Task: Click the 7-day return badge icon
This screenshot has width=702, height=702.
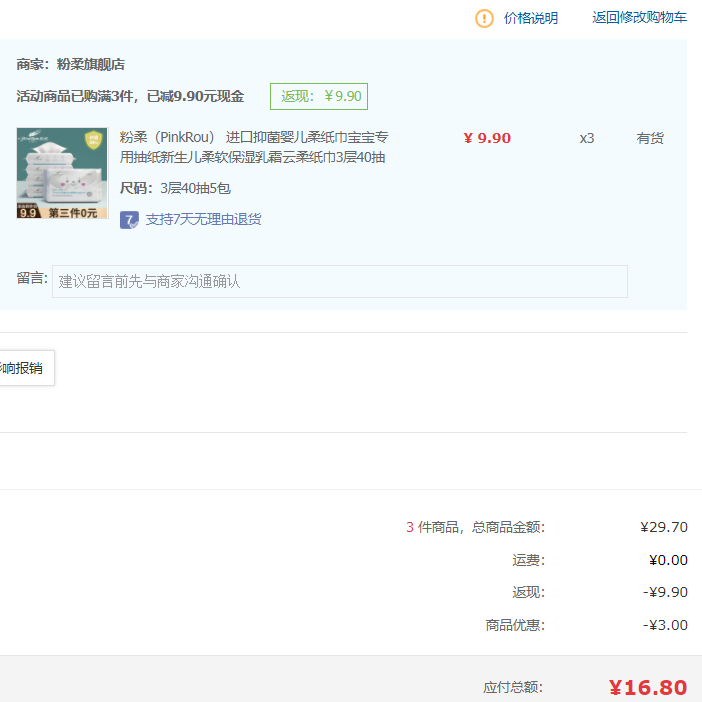Action: (x=129, y=220)
